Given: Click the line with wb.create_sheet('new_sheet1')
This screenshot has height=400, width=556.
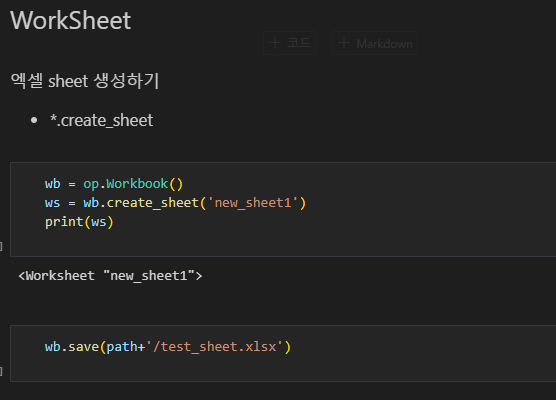Looking at the screenshot, I should tap(175, 203).
